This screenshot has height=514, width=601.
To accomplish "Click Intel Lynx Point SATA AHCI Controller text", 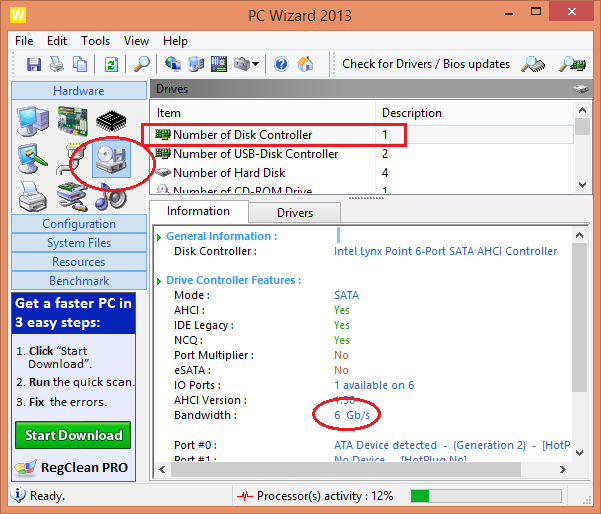I will pos(445,251).
